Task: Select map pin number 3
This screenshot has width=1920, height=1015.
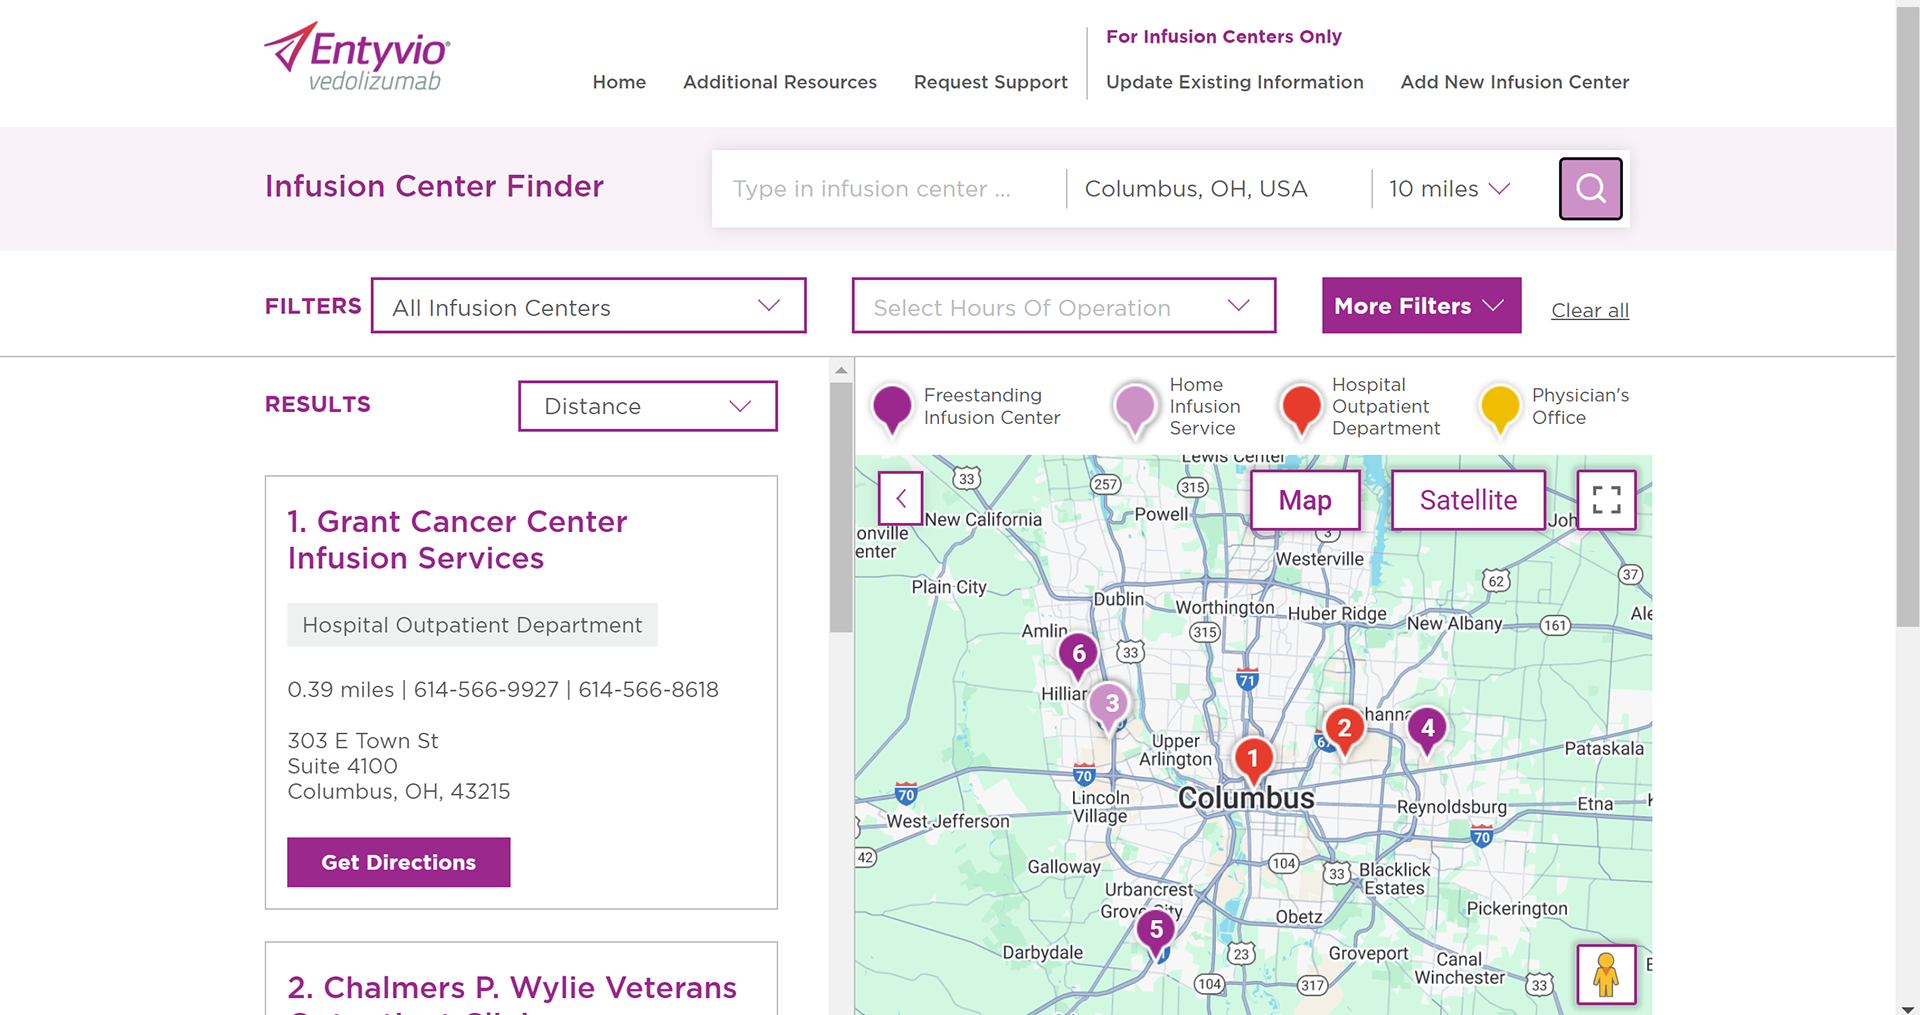Action: click(x=1110, y=706)
